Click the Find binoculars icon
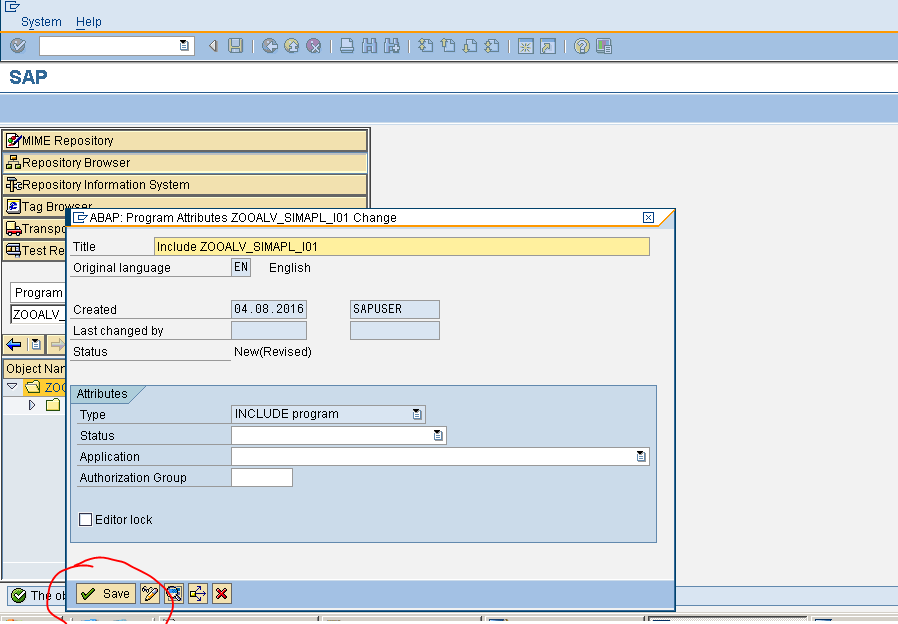Viewport: 898px width, 624px height. point(369,46)
